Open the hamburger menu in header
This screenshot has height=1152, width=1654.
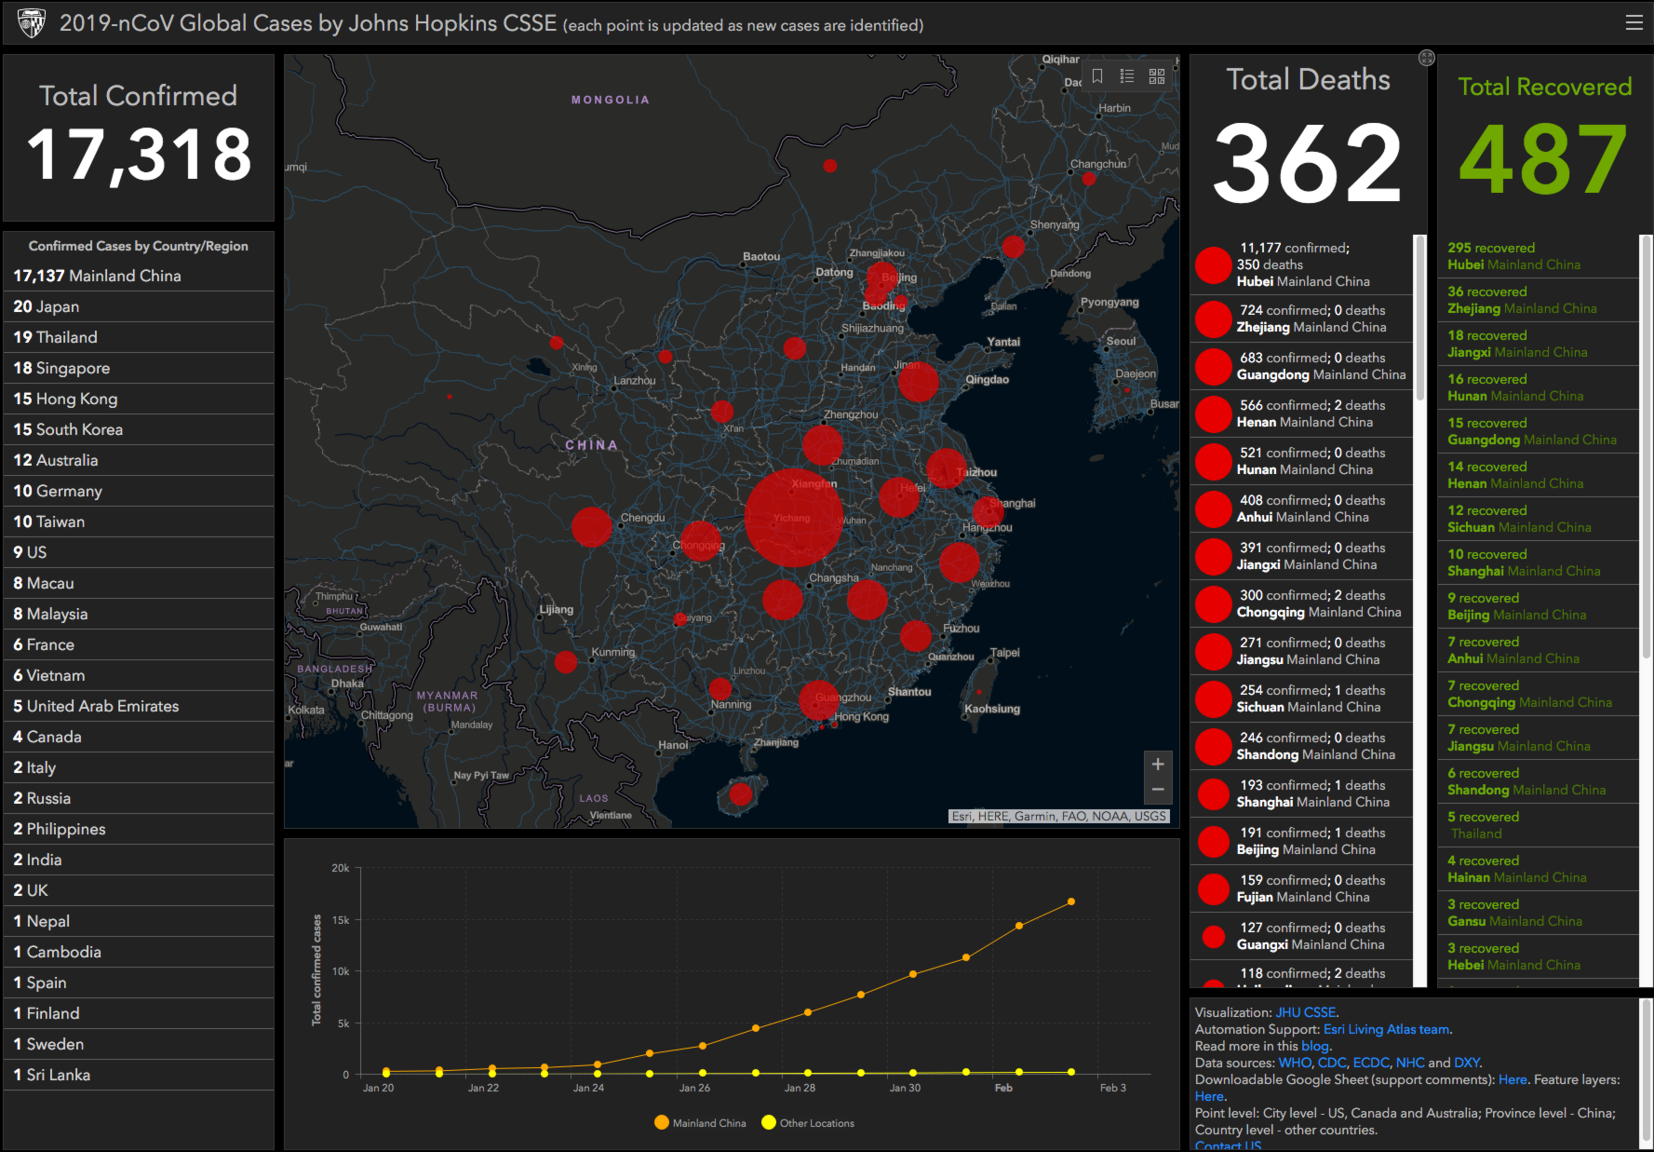(x=1634, y=22)
